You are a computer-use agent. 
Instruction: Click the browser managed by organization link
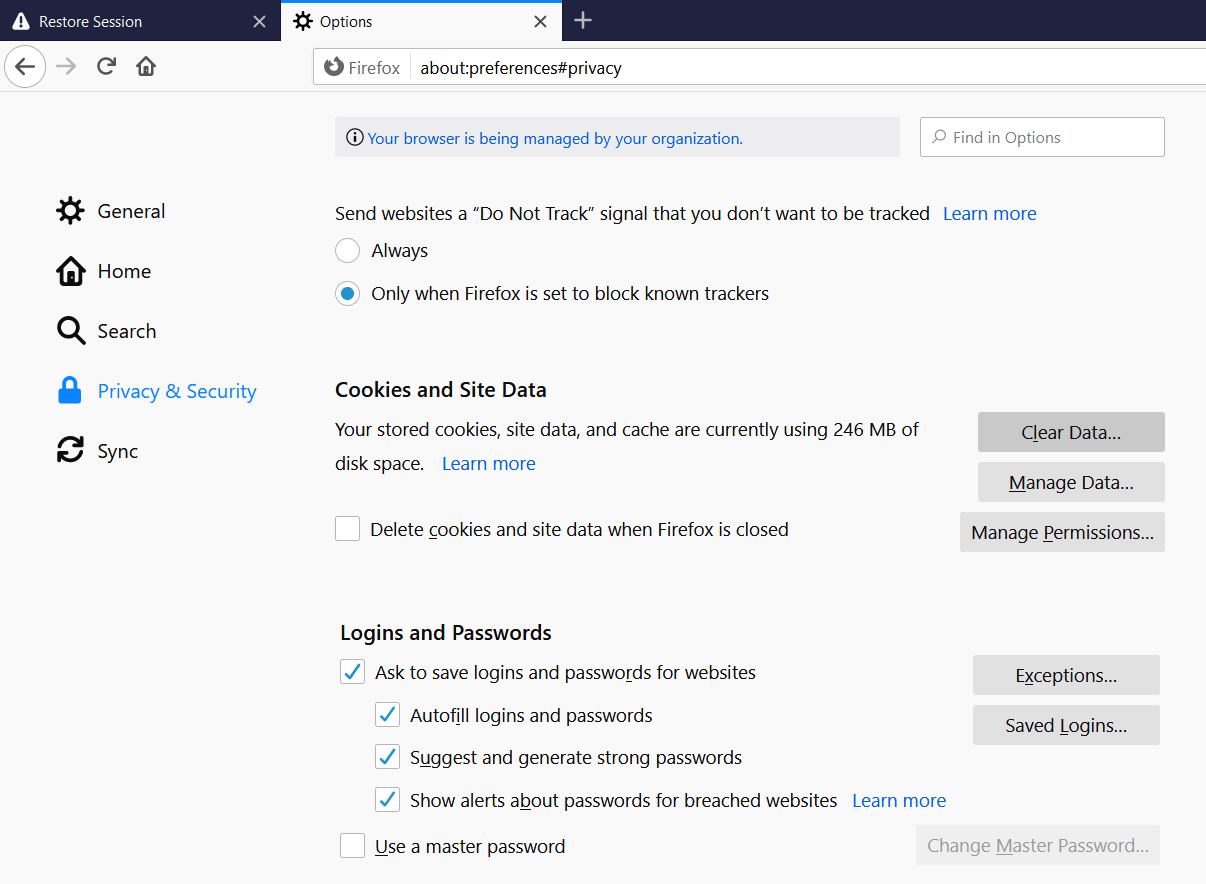(x=555, y=138)
